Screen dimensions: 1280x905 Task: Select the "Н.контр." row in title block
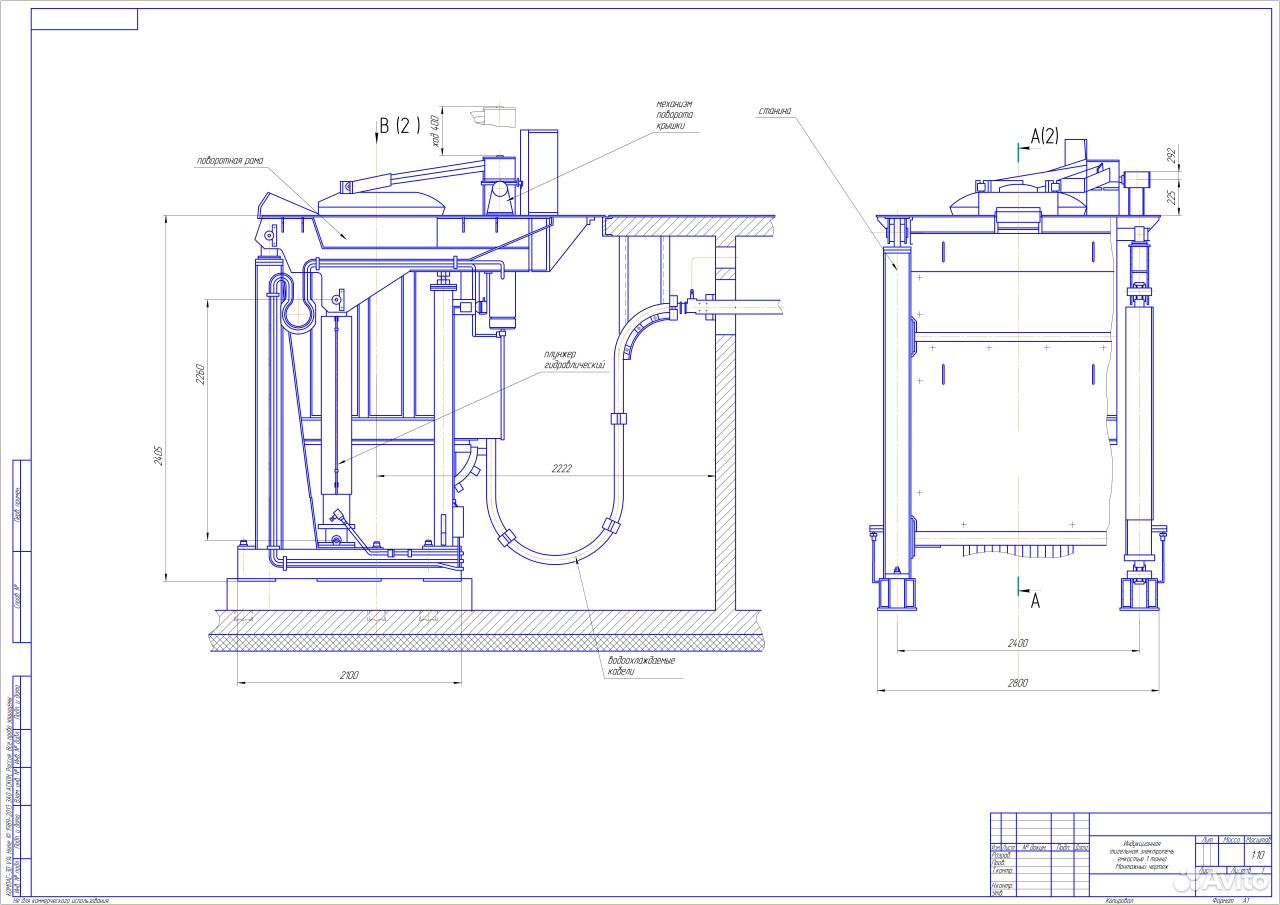click(x=1002, y=885)
